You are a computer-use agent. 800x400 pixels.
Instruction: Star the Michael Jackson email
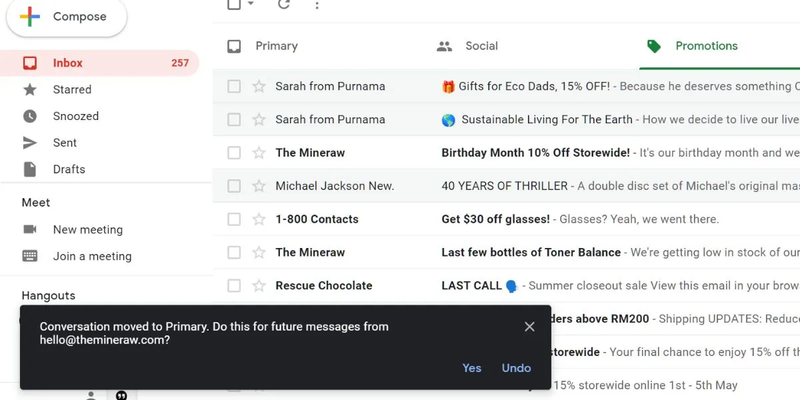point(259,186)
